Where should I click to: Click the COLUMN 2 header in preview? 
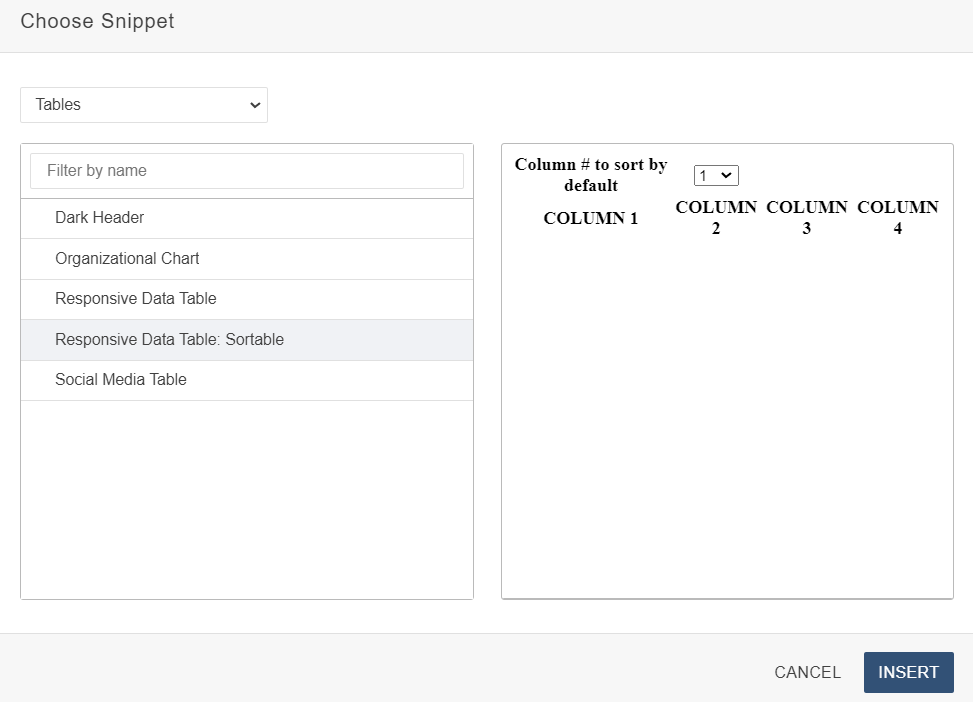[x=716, y=217]
